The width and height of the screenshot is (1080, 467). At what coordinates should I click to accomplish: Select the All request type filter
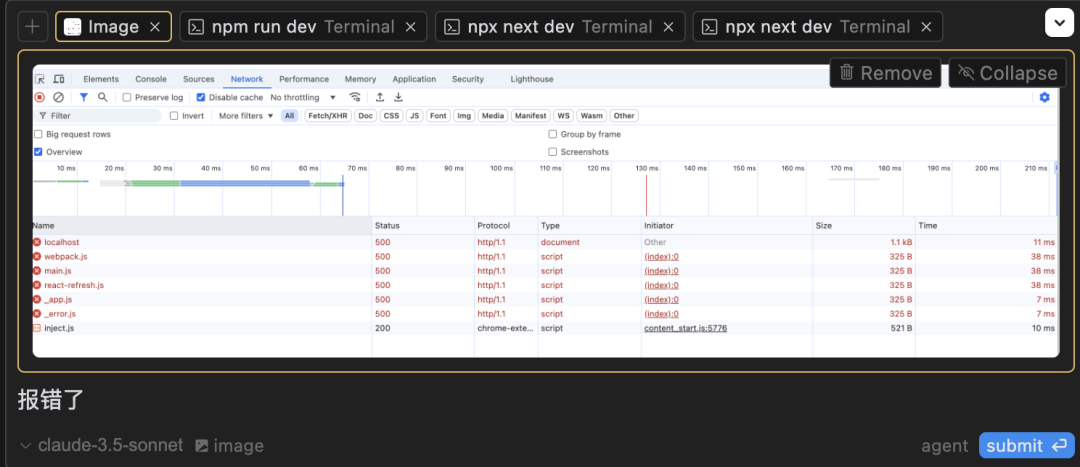click(289, 116)
